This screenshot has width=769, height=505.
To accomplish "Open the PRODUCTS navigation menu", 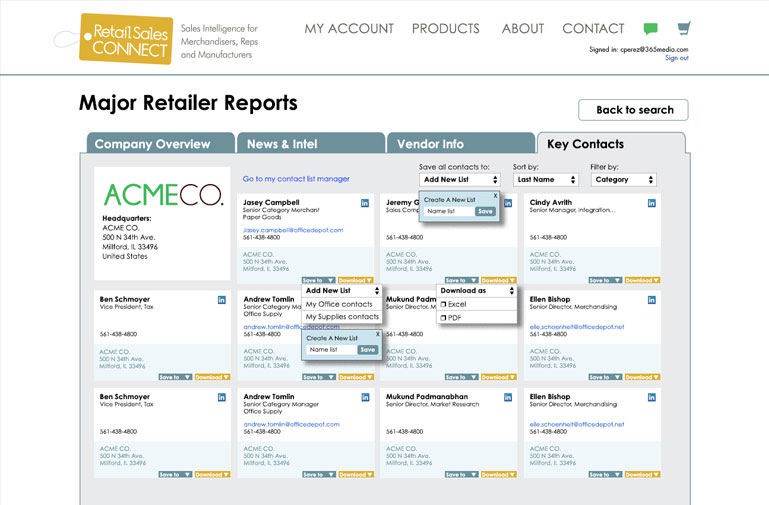I will [445, 29].
